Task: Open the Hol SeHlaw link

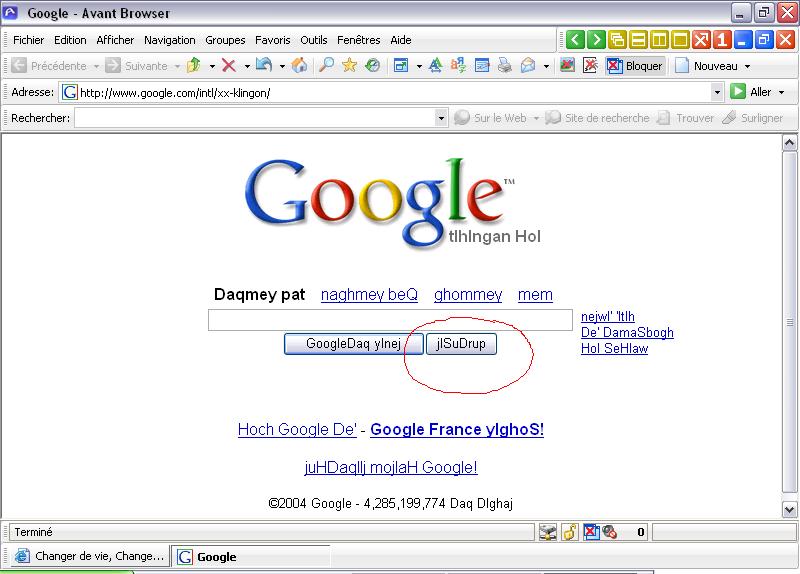Action: pyautogui.click(x=614, y=348)
